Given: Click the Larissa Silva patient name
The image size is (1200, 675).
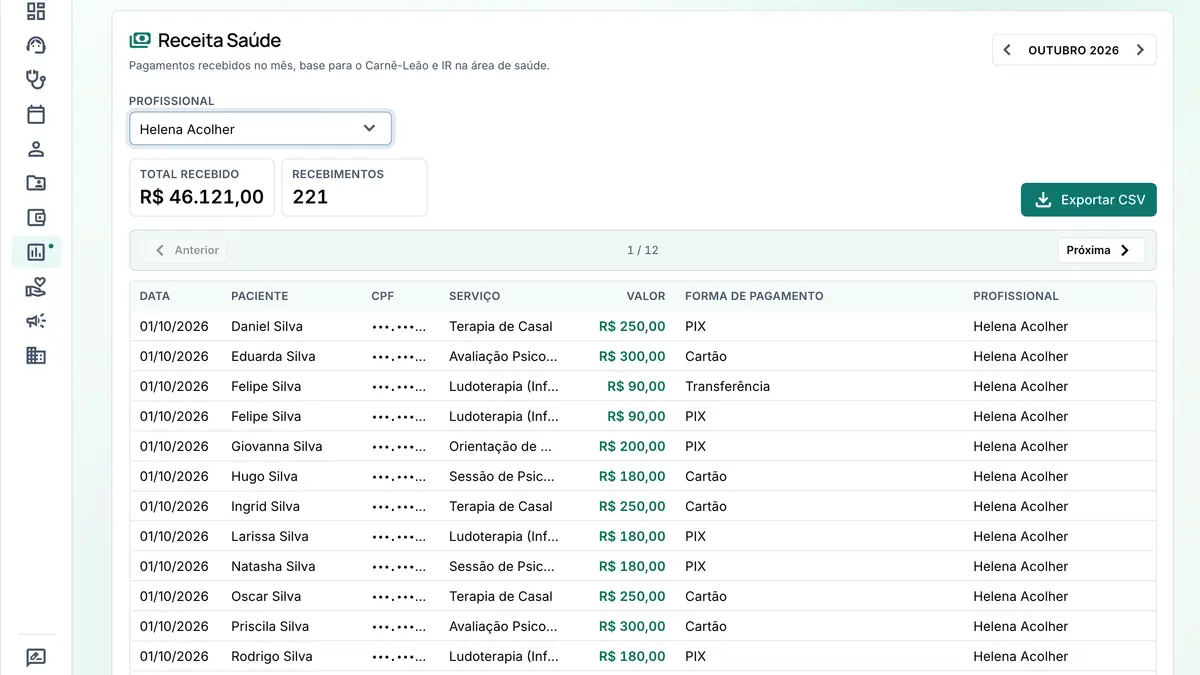Looking at the screenshot, I should (270, 536).
